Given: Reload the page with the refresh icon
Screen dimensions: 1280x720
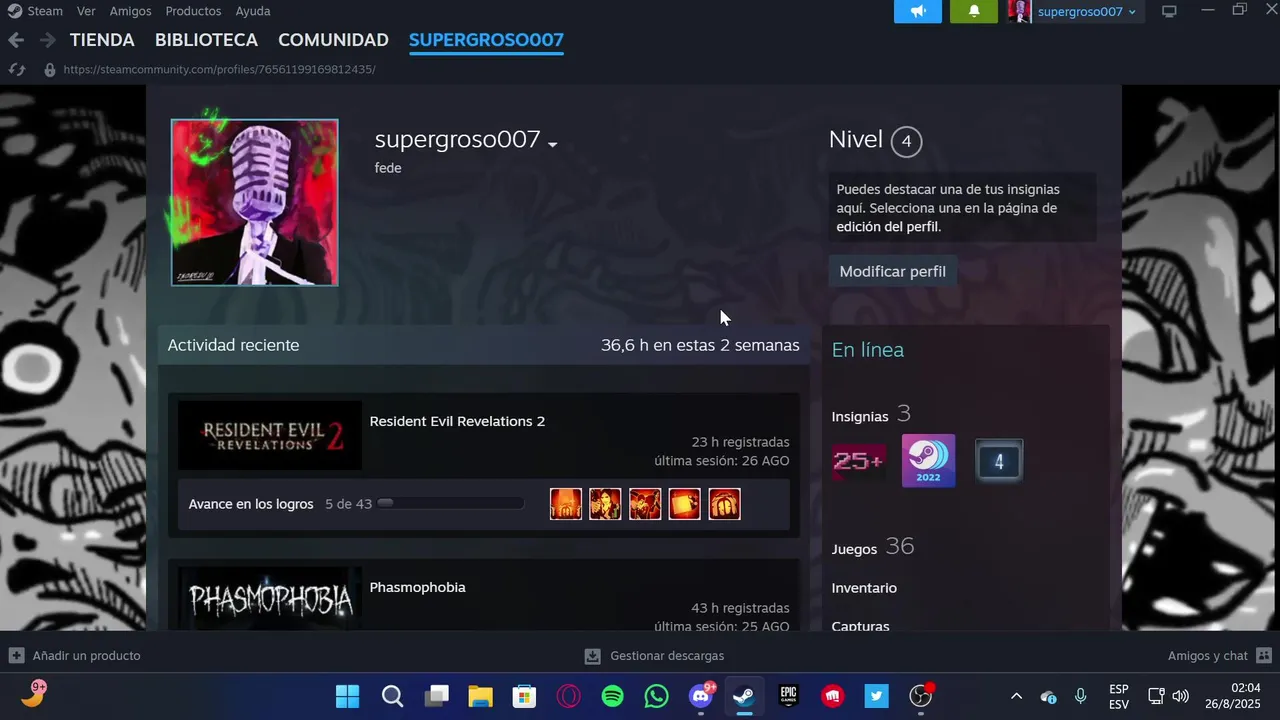Looking at the screenshot, I should tap(16, 69).
